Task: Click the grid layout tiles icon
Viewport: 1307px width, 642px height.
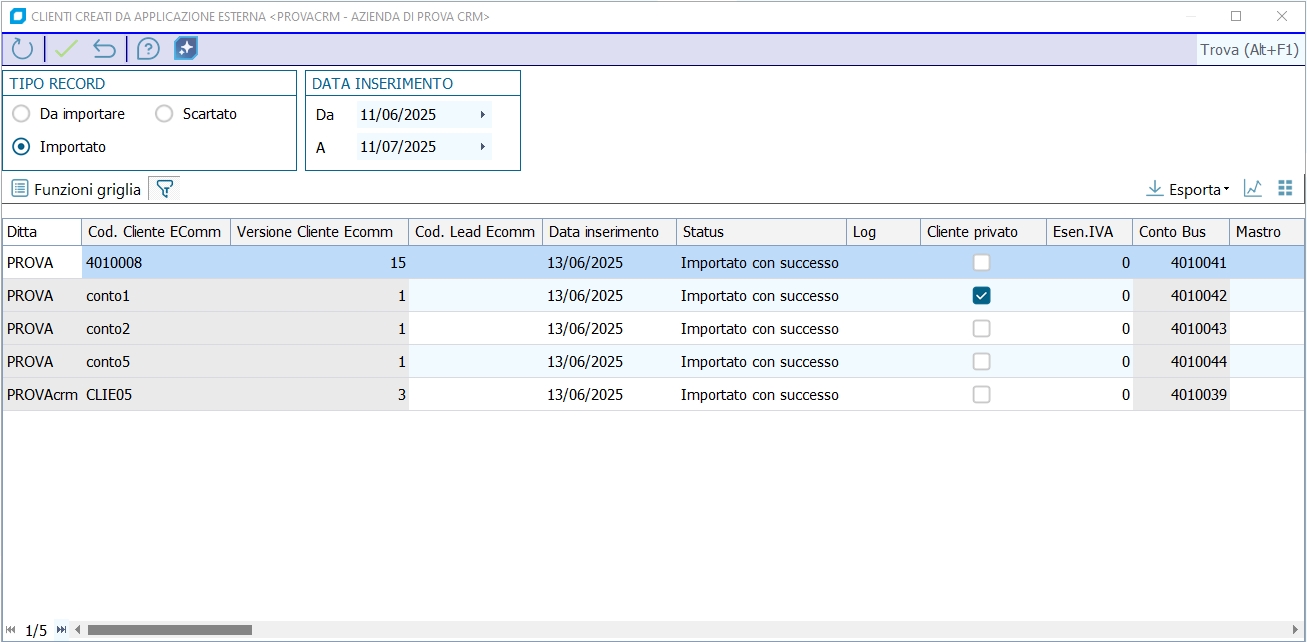Action: pos(1286,188)
